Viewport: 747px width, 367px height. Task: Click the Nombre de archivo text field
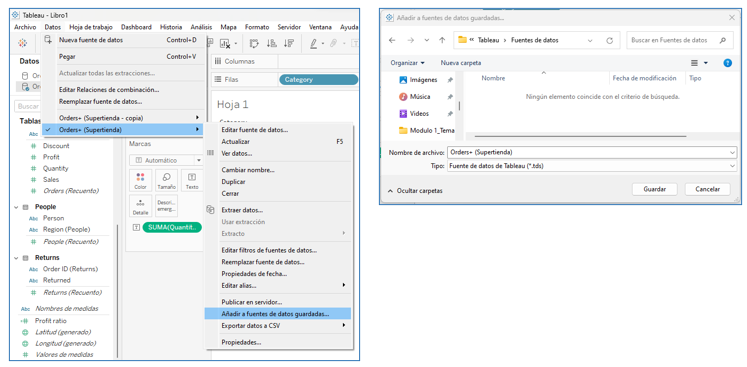tap(587, 153)
